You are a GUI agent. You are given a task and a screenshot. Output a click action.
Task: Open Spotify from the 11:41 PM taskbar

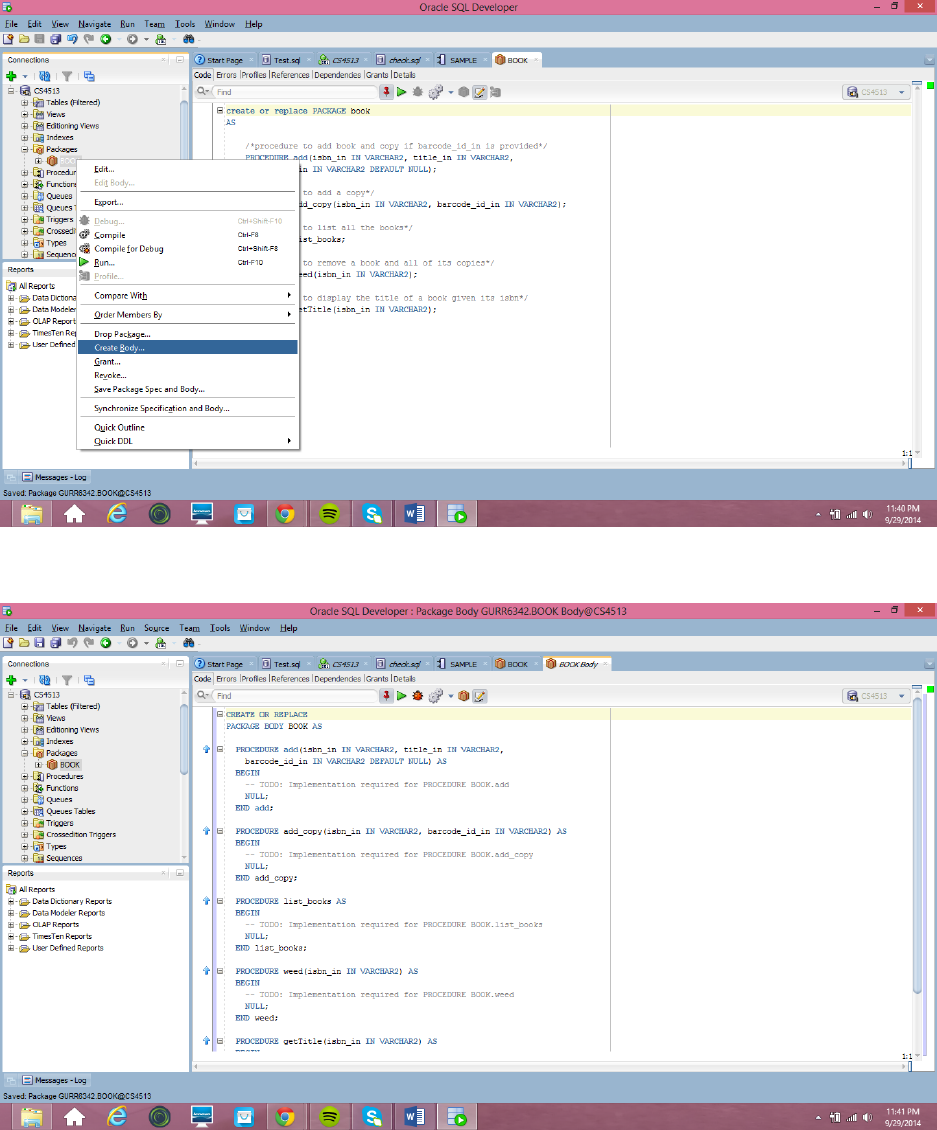tap(329, 1117)
